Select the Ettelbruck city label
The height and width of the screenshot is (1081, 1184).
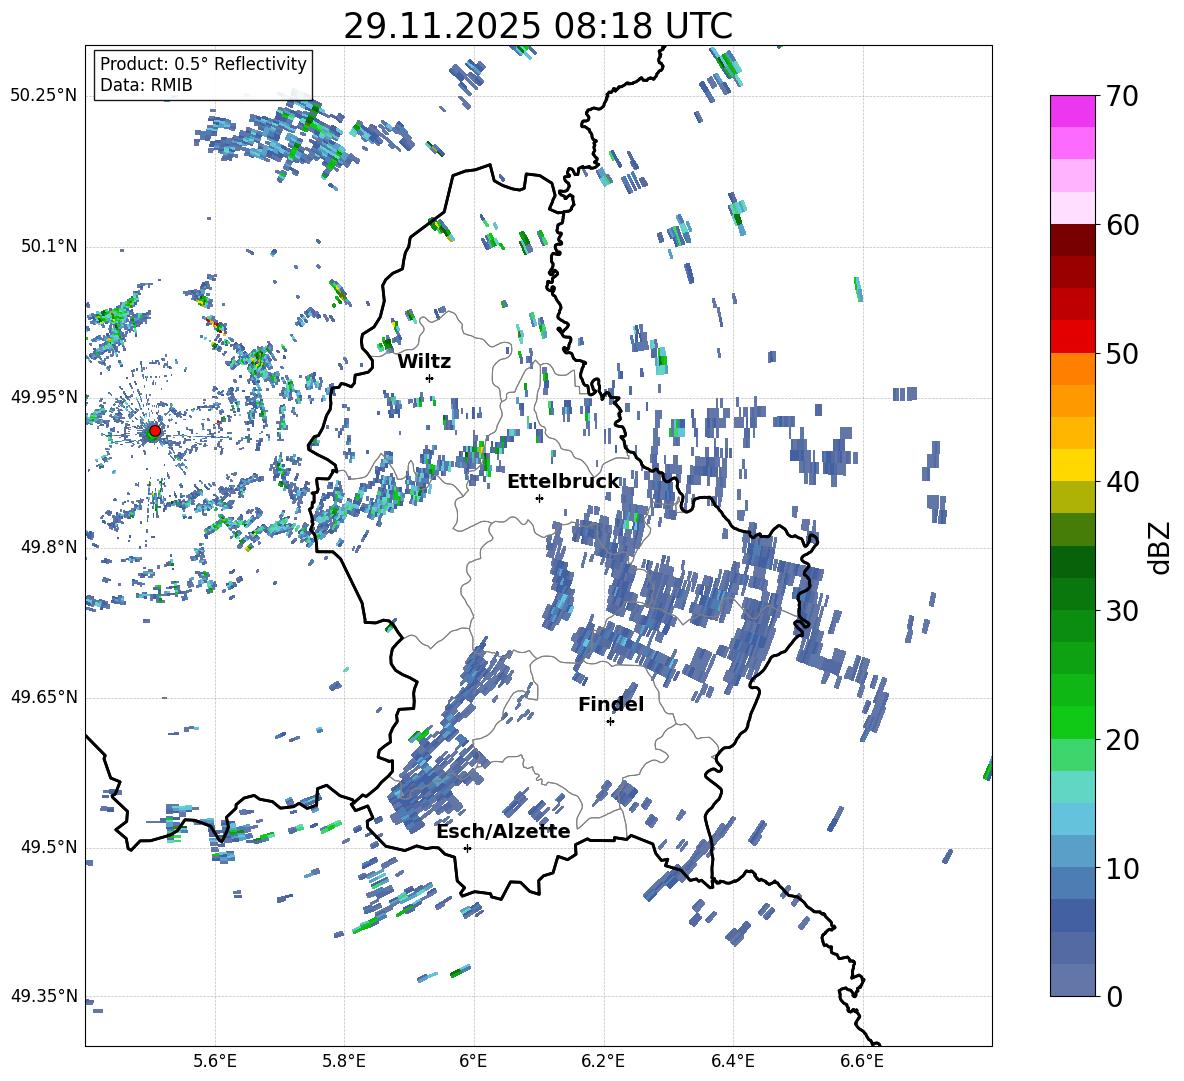pyautogui.click(x=563, y=481)
